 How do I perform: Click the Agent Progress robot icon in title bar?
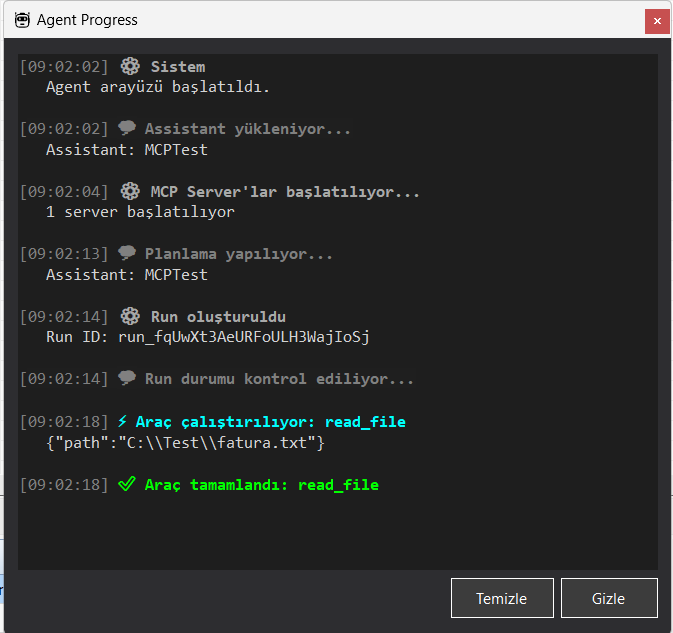(22, 20)
